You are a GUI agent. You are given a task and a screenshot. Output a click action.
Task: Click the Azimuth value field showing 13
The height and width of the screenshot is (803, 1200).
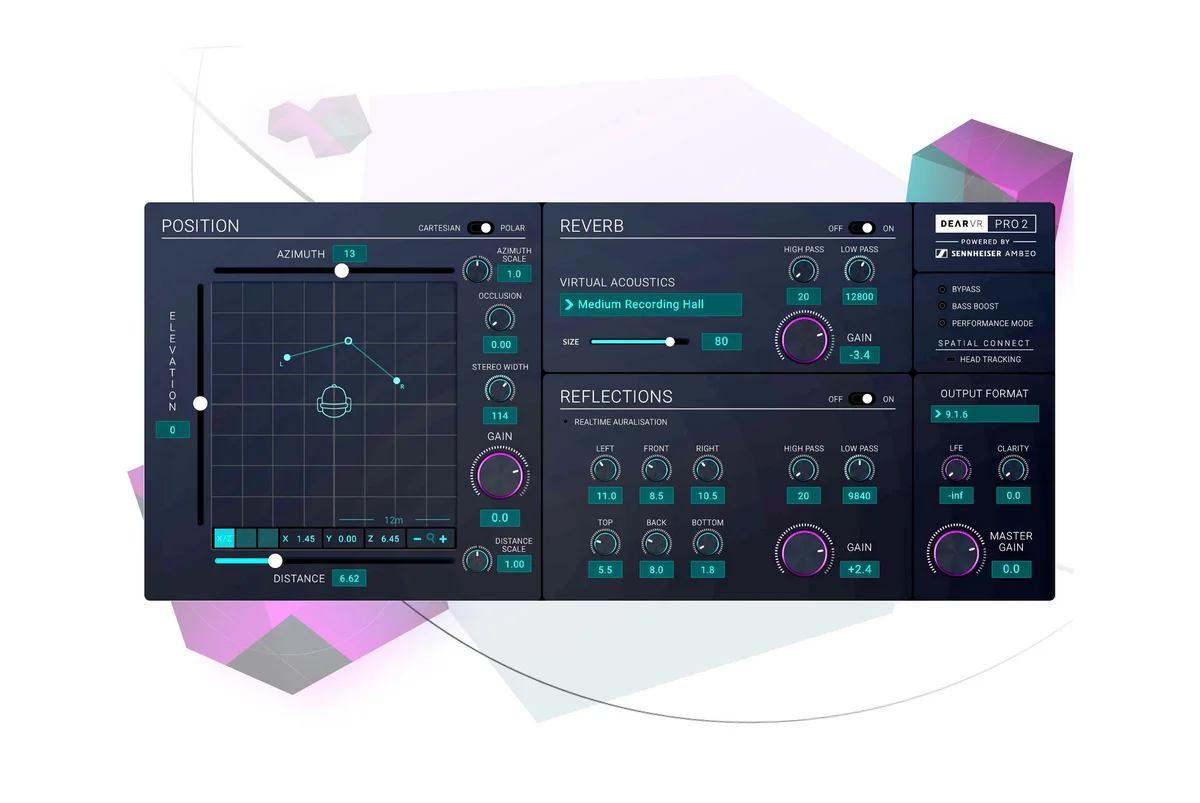pyautogui.click(x=350, y=253)
